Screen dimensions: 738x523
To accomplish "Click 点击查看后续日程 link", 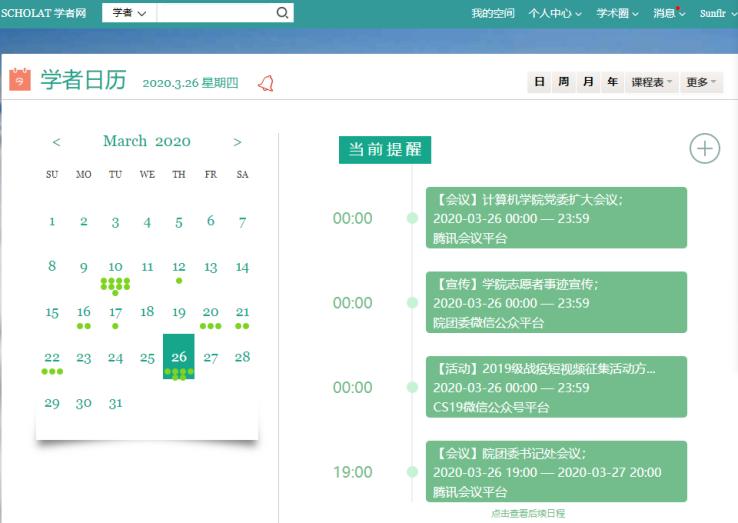I will click(527, 513).
